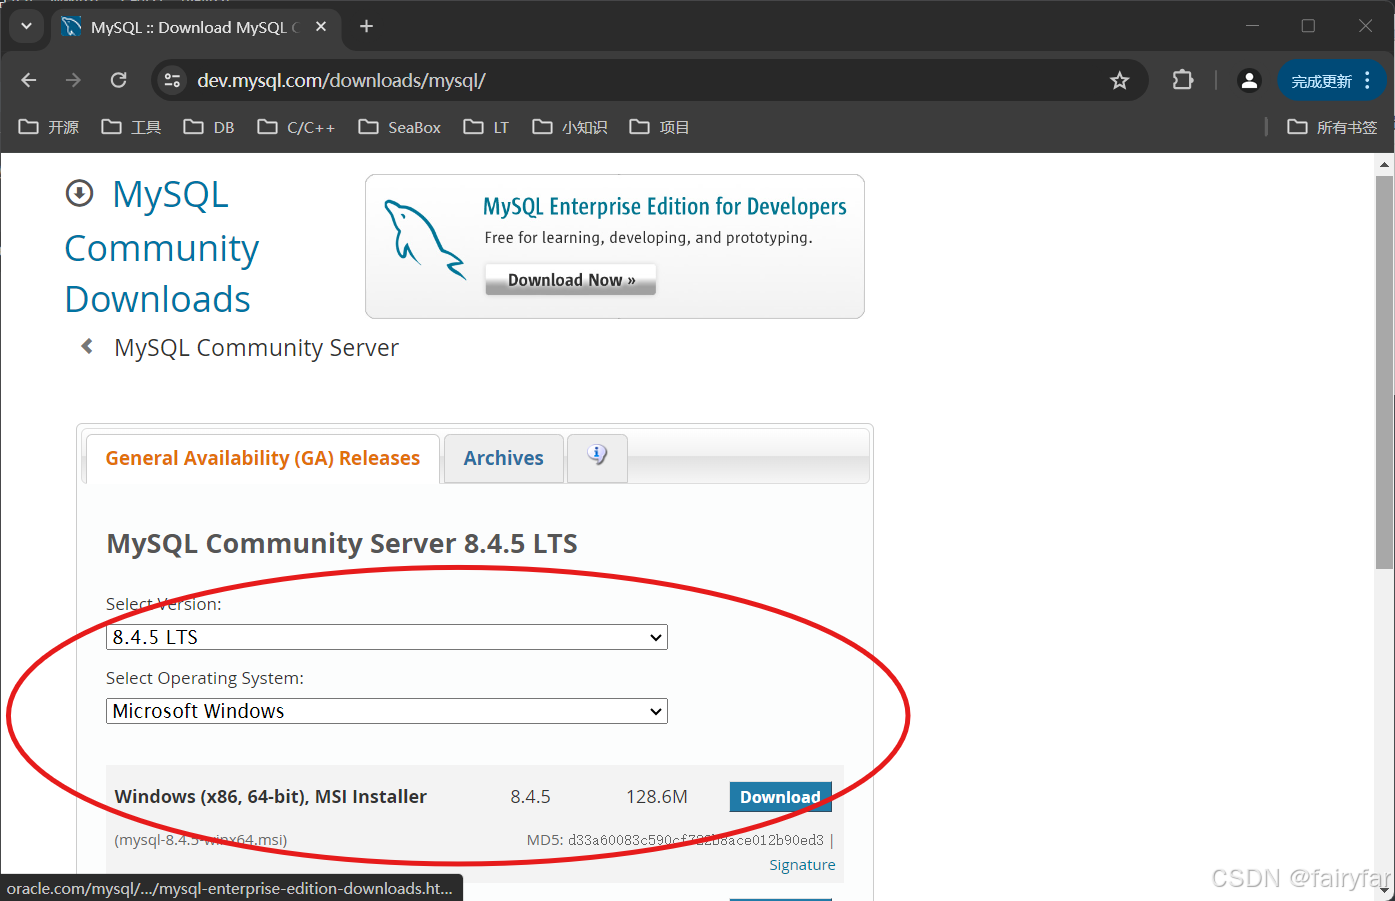
Task: Click the mysql-8.4.5-winx64.msi filename text
Action: pyautogui.click(x=201, y=840)
